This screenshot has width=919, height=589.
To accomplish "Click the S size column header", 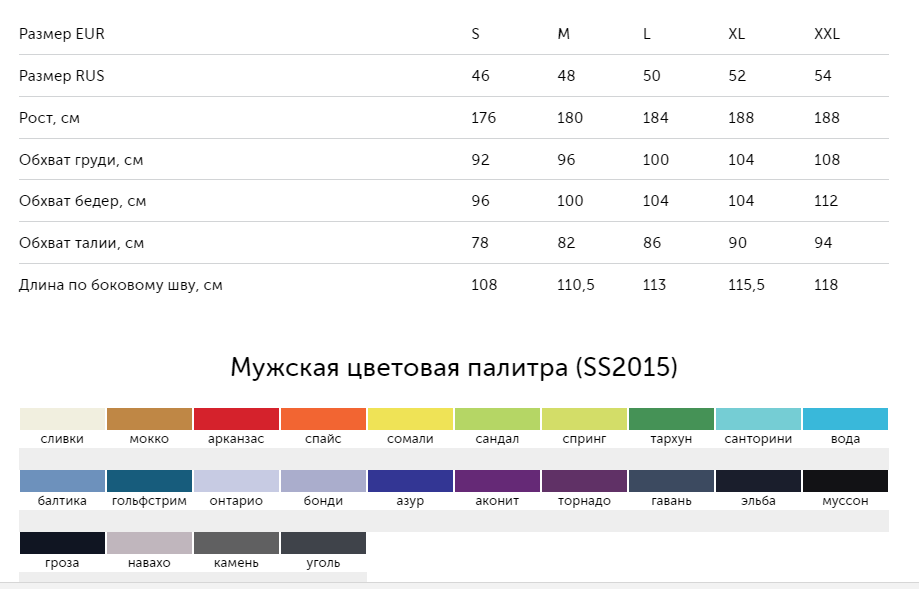I will [x=475, y=34].
